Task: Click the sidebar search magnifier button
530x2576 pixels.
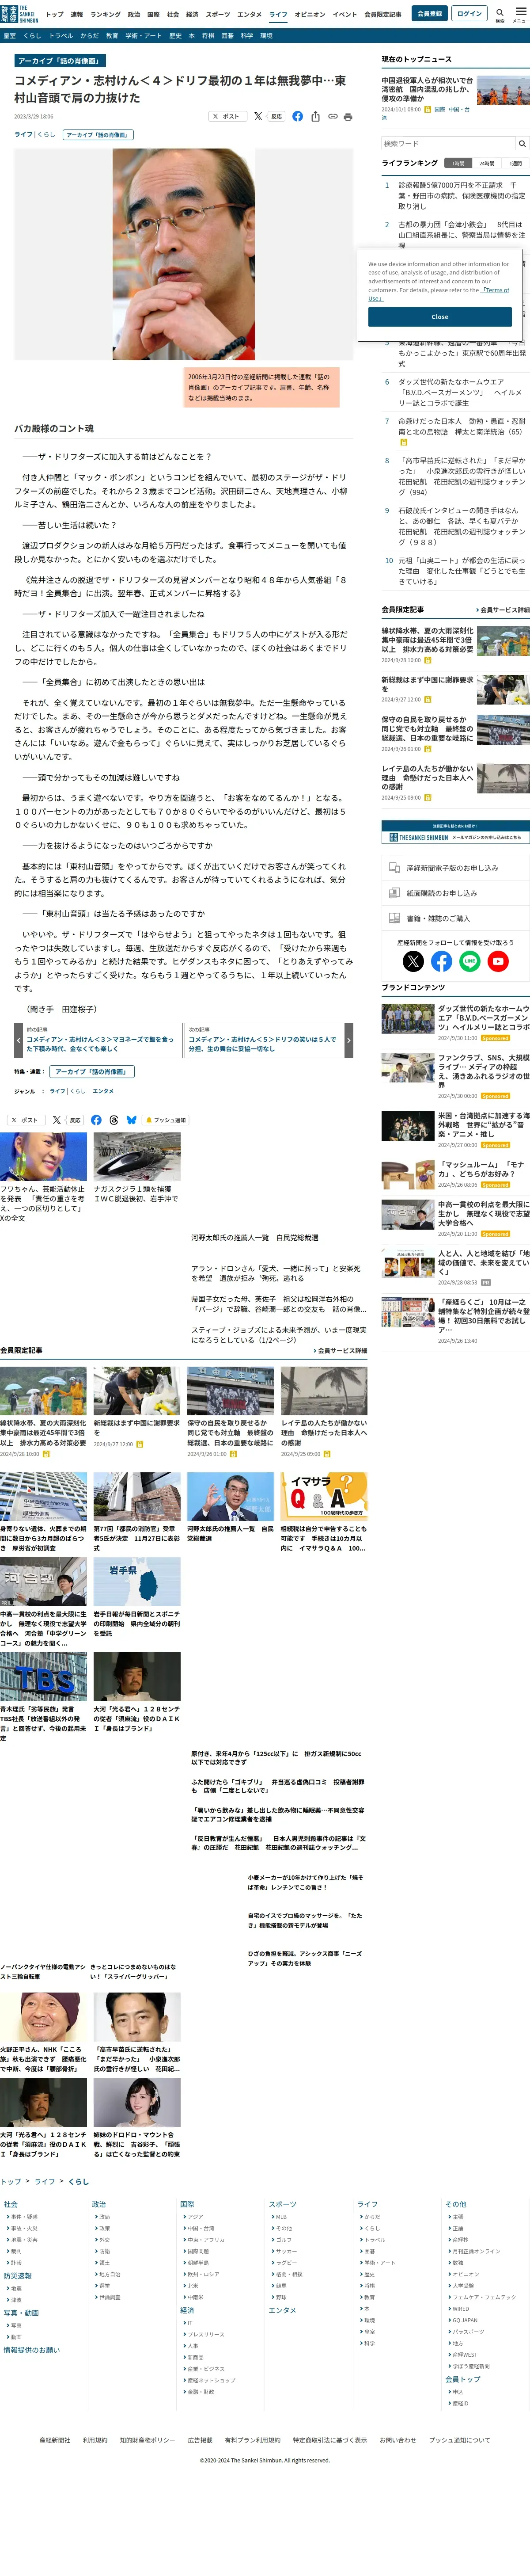Action: 521,143
